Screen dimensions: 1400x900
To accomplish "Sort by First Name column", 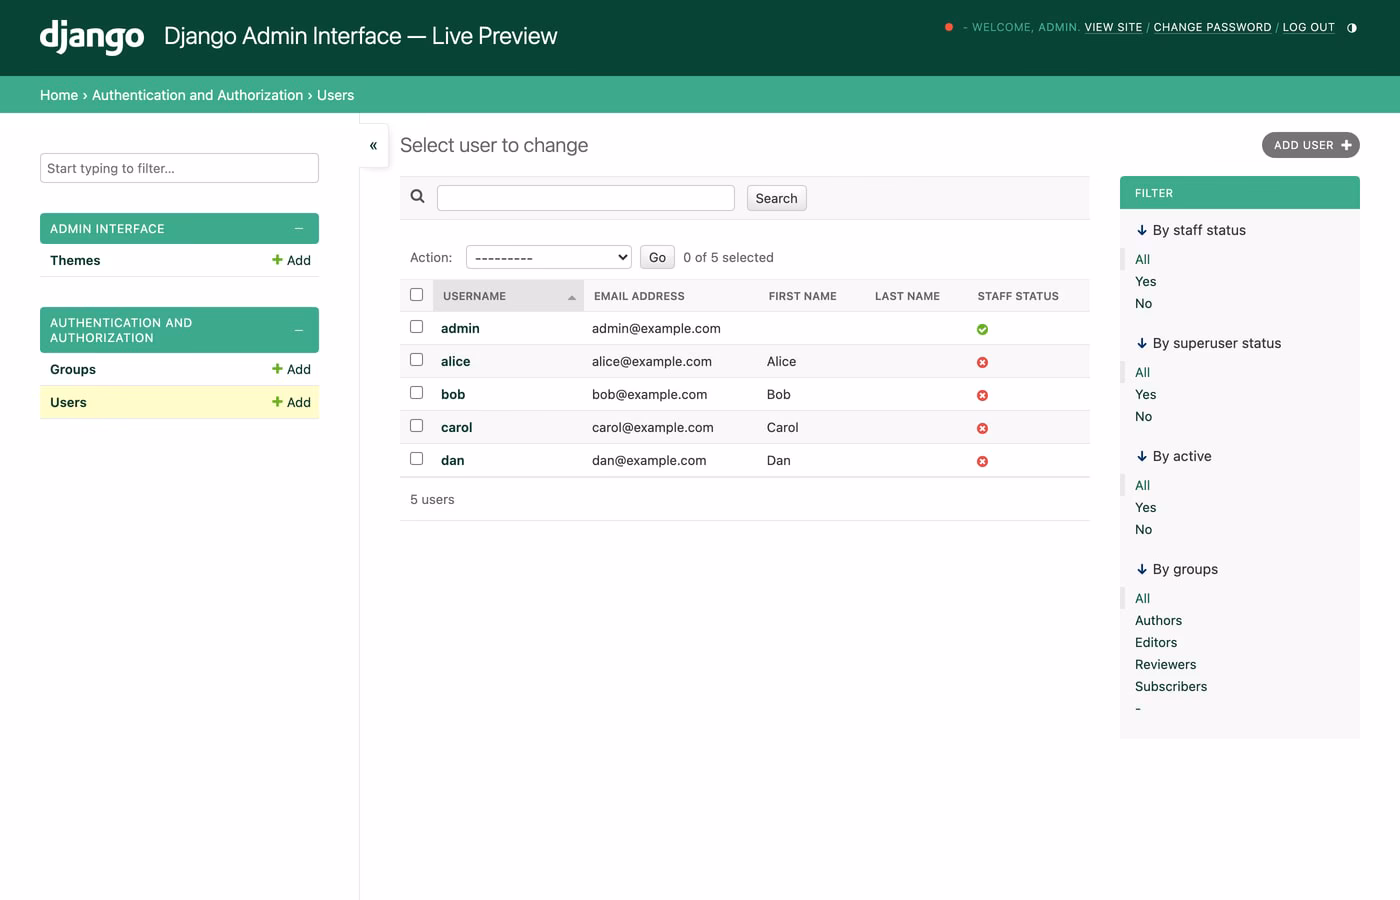I will 802,296.
